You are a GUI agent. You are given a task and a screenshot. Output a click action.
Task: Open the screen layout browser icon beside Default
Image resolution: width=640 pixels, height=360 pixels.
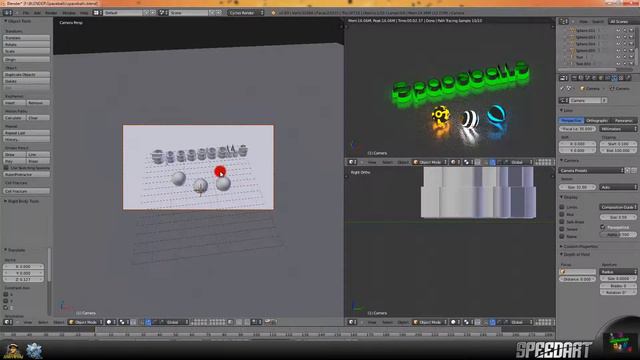[97, 13]
